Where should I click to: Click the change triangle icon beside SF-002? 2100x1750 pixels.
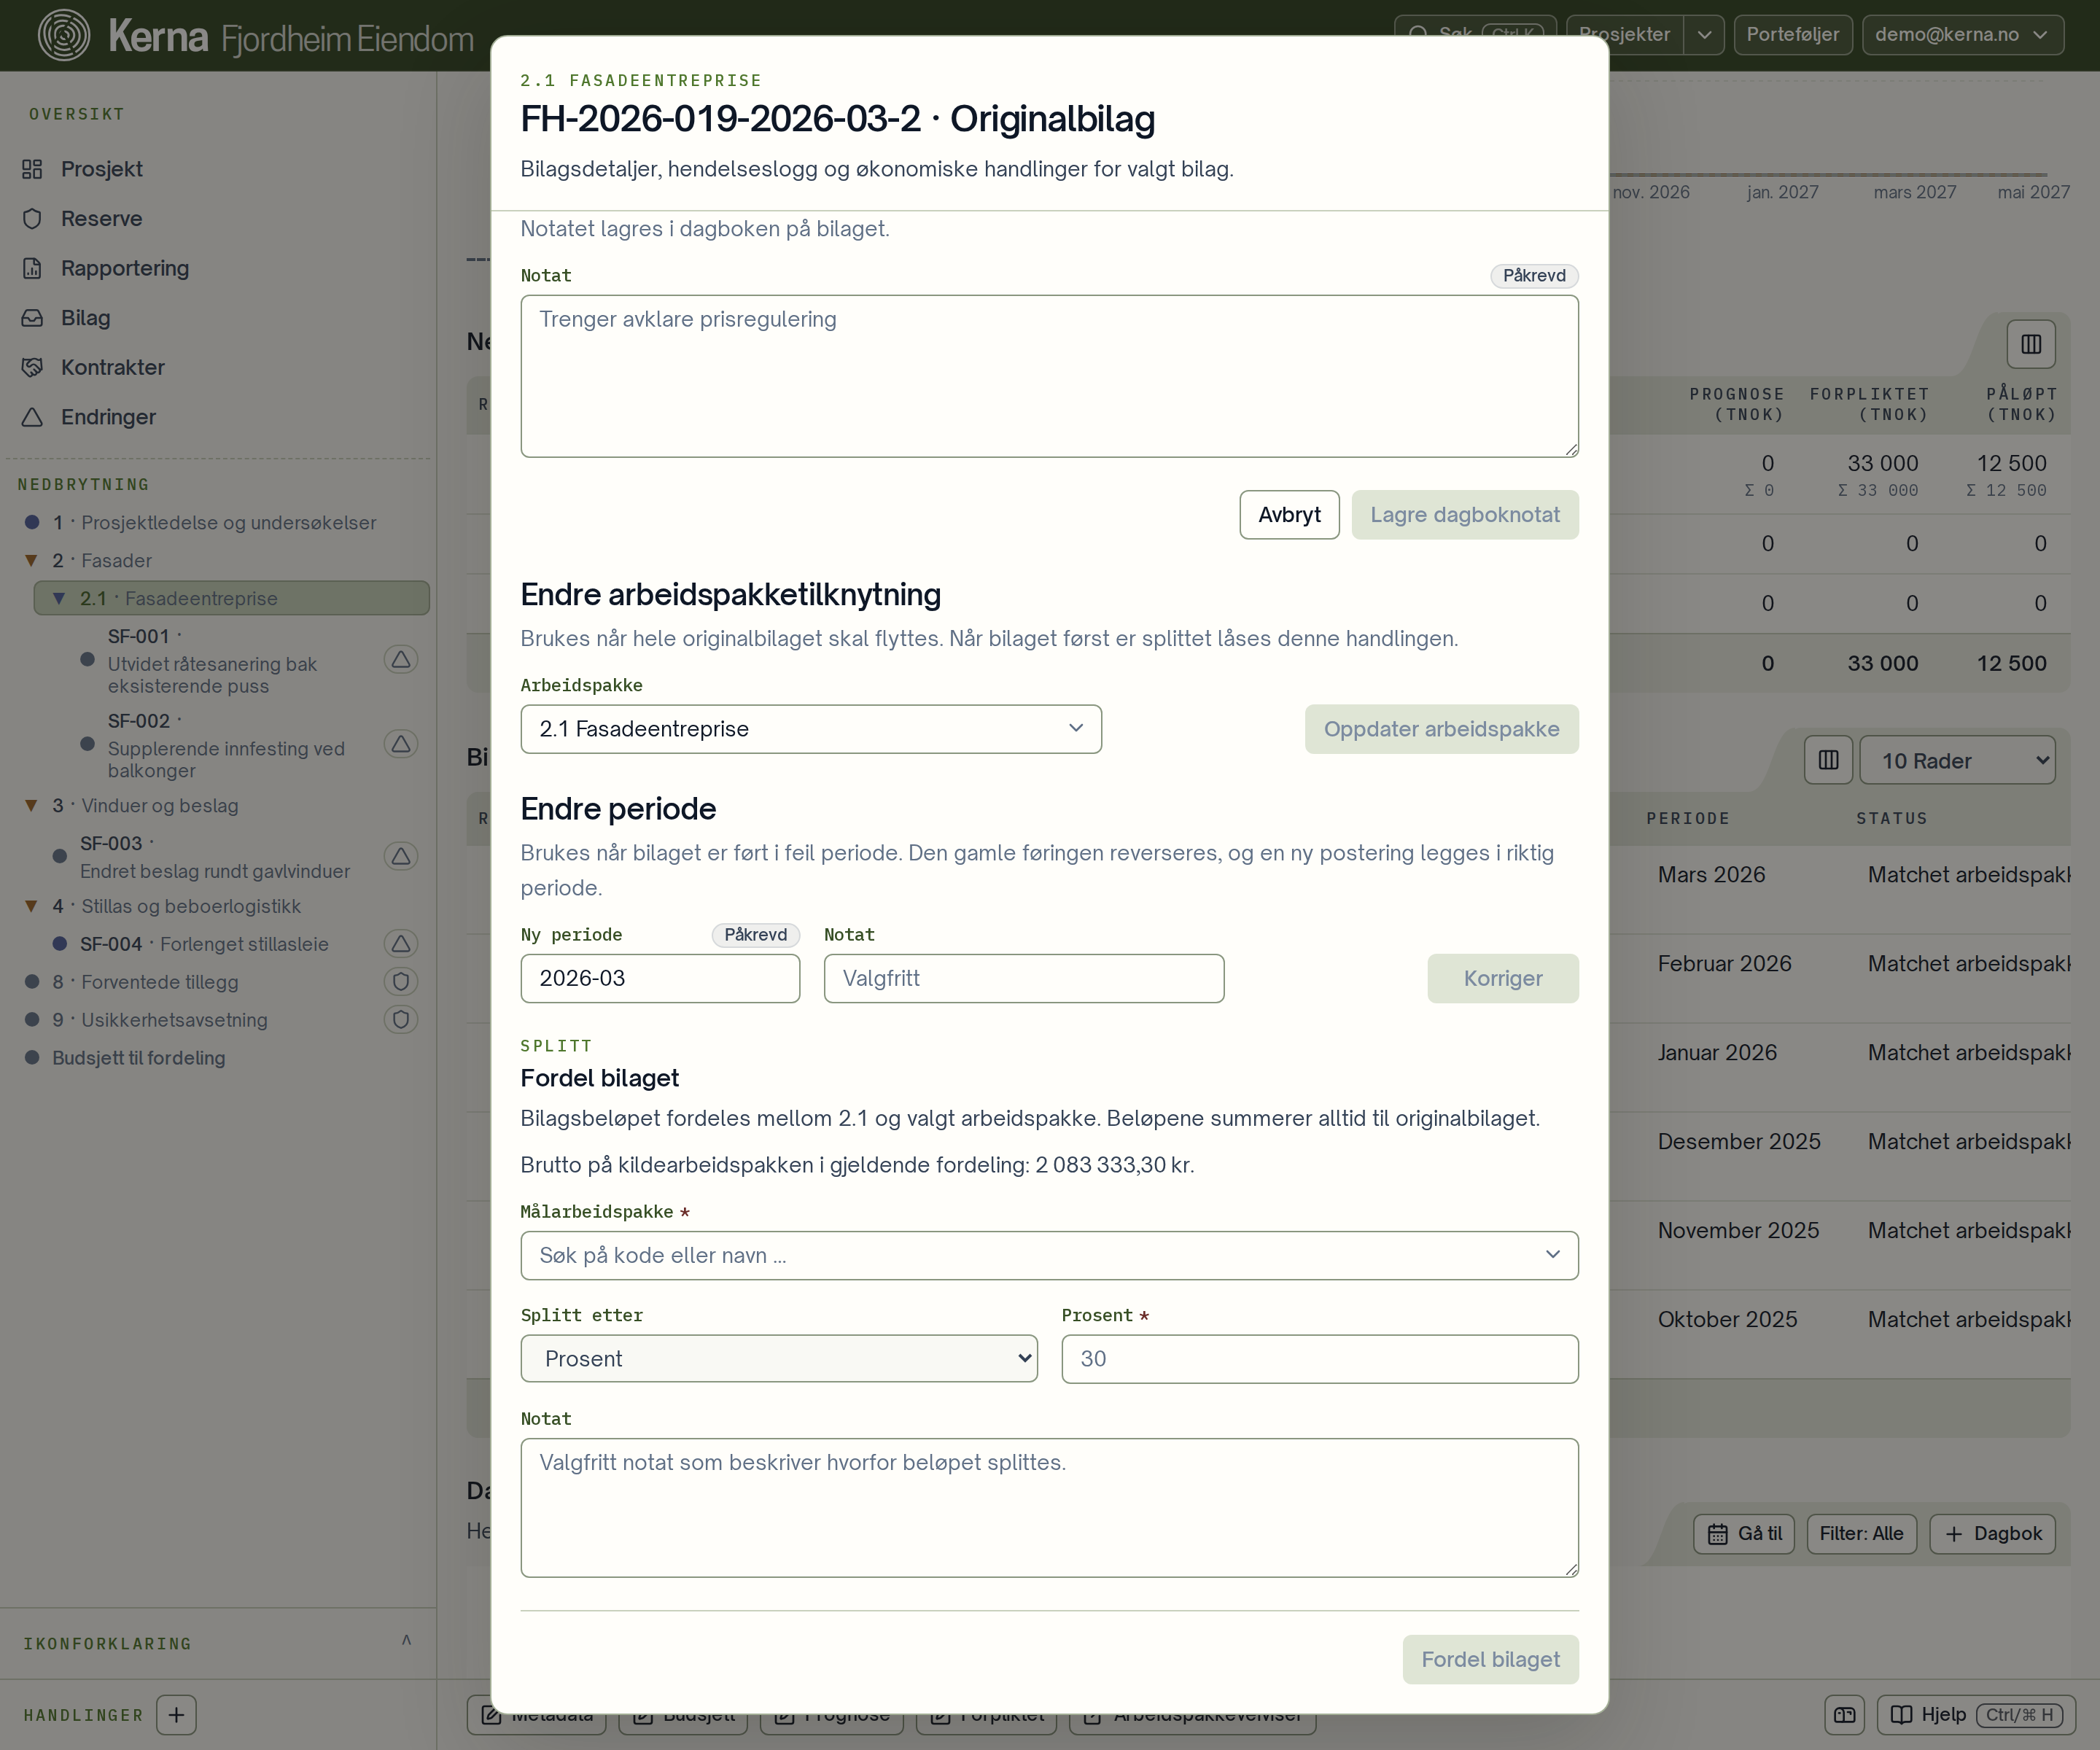click(x=401, y=745)
